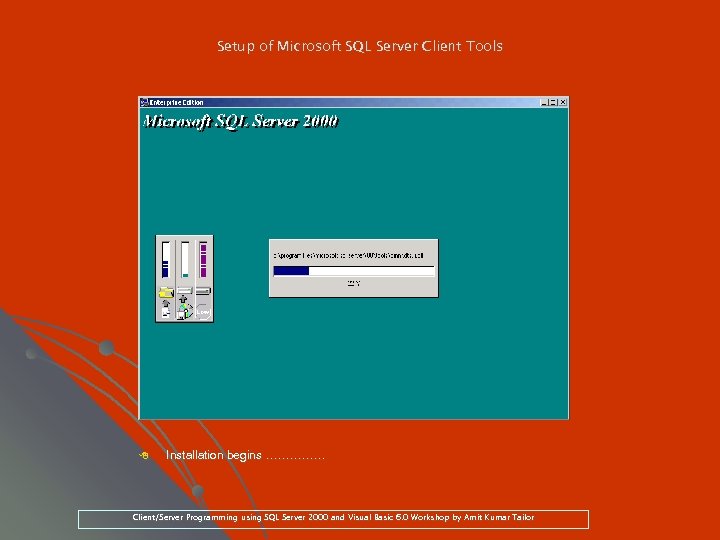The width and height of the screenshot is (720, 540).
Task: Click the bullet icon before "Installation begins"
Action: point(144,456)
